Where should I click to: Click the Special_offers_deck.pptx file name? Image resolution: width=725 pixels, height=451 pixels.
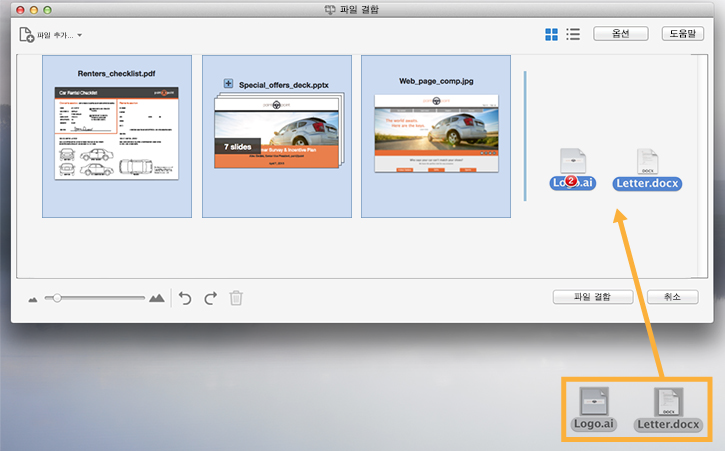pyautogui.click(x=284, y=85)
